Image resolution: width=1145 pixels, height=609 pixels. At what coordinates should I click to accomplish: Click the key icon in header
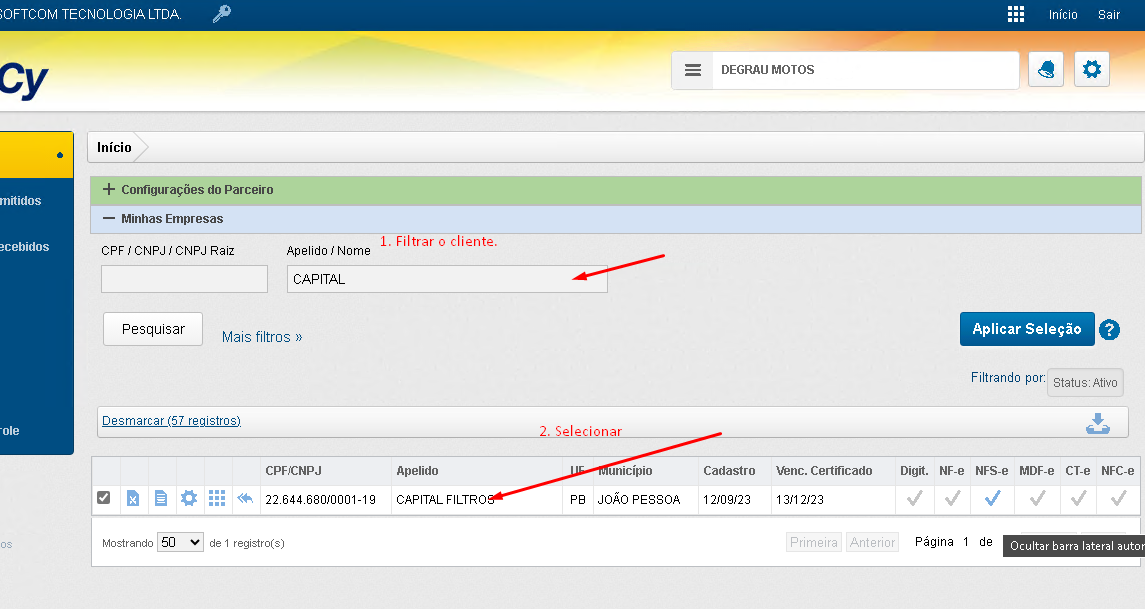(x=221, y=14)
